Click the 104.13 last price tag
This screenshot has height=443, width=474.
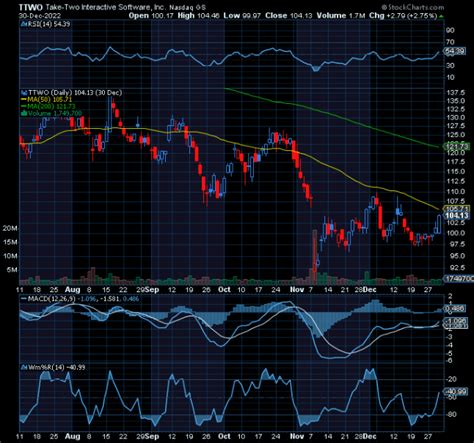tap(456, 215)
